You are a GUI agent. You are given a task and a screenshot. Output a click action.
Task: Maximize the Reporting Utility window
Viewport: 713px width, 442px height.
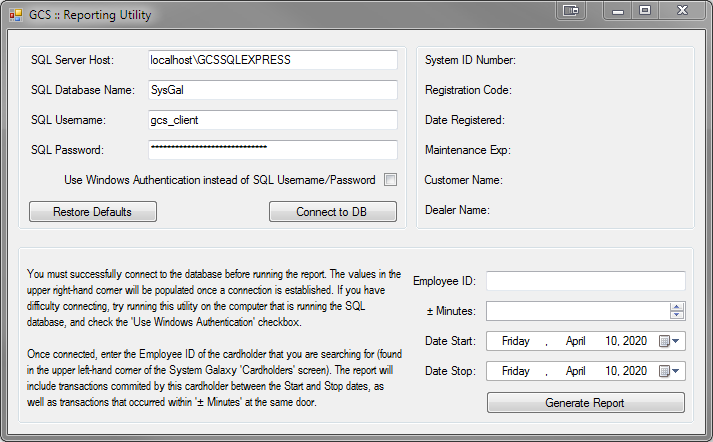point(645,10)
